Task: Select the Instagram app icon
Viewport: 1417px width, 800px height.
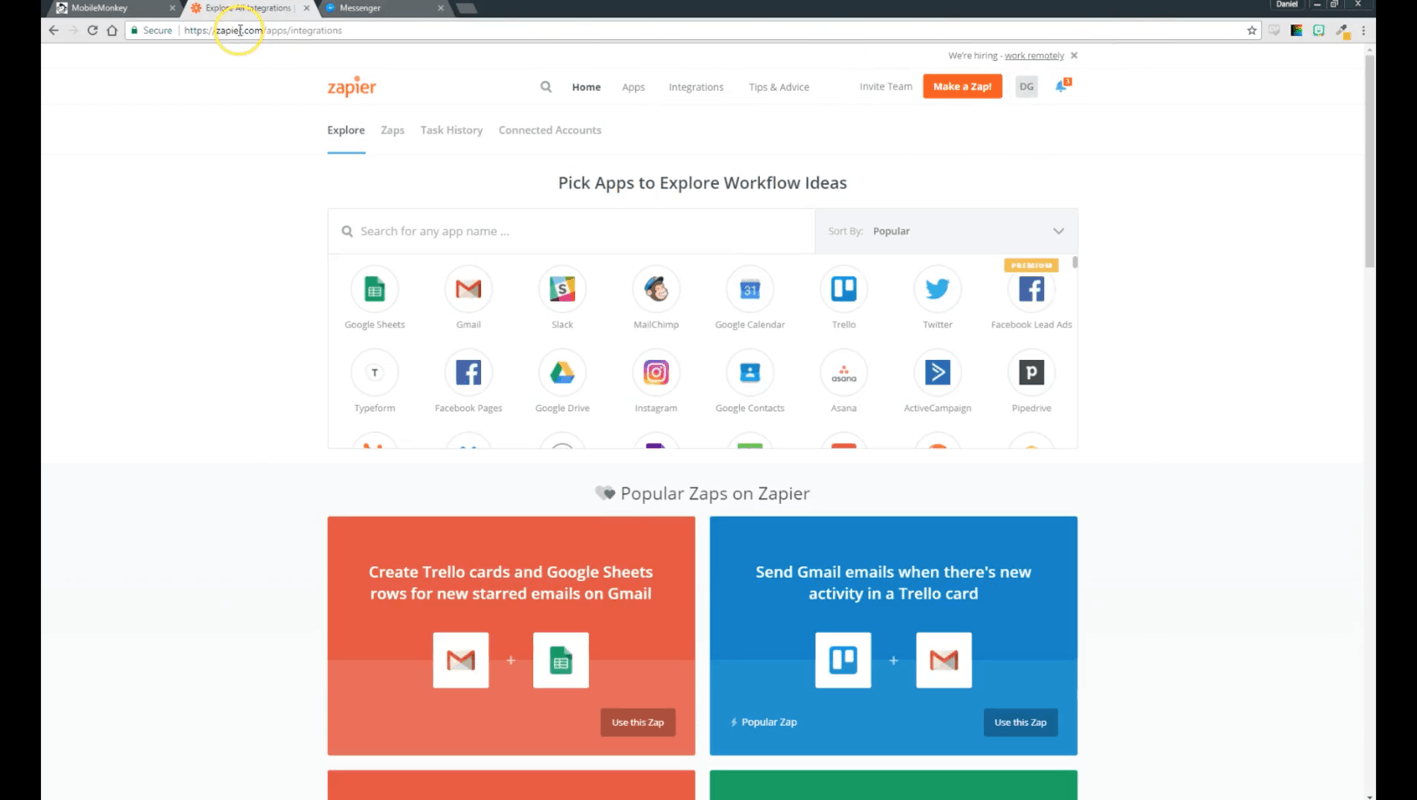Action: 656,372
